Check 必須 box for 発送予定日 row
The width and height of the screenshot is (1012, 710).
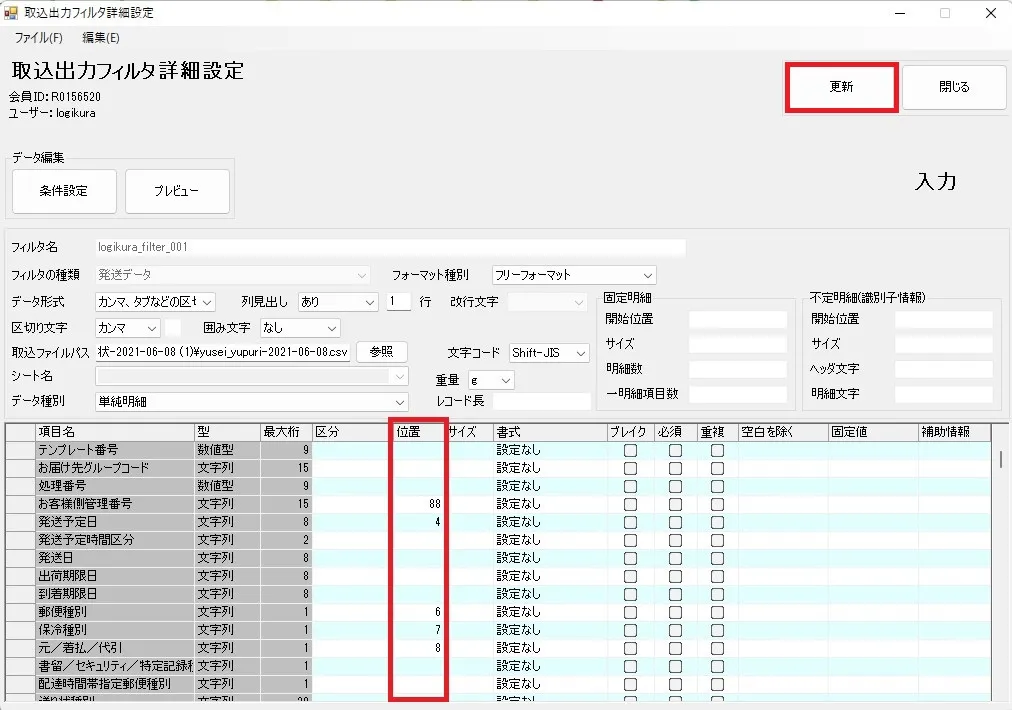pyautogui.click(x=675, y=522)
